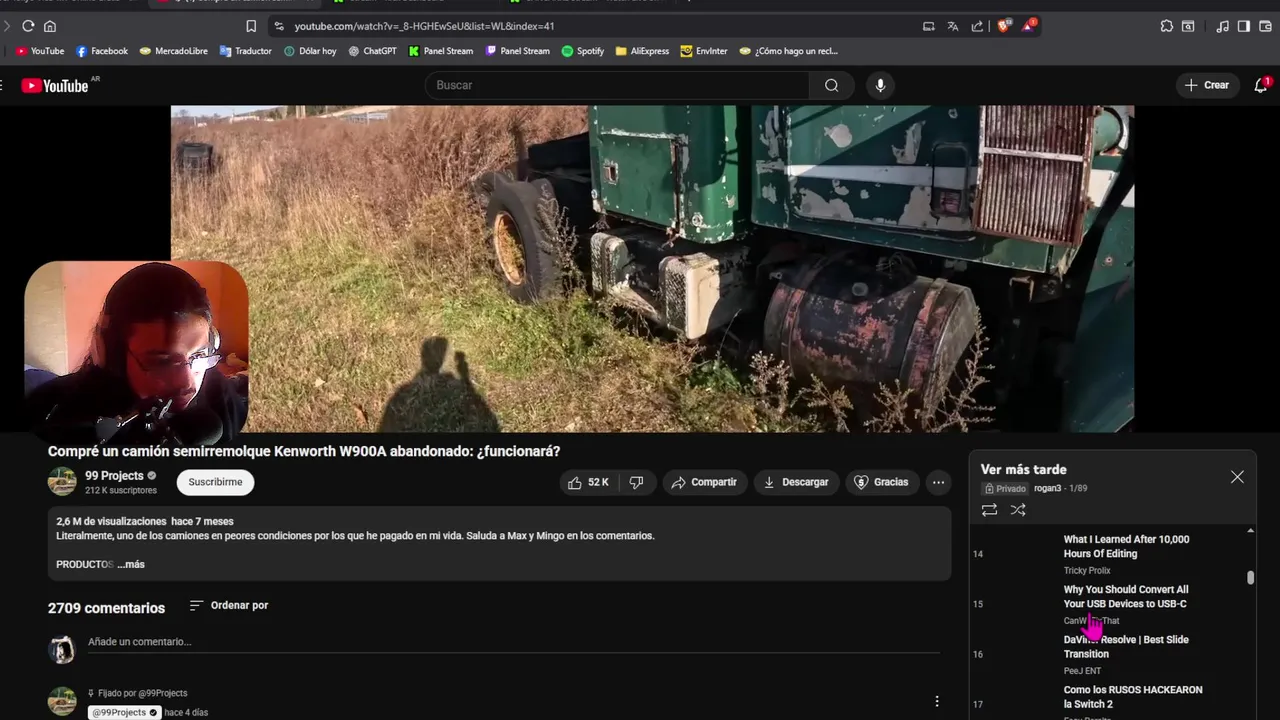The height and width of the screenshot is (720, 1280).
Task: Play 'Why You Should Convert All Your USB Devices'
Action: click(x=1126, y=596)
